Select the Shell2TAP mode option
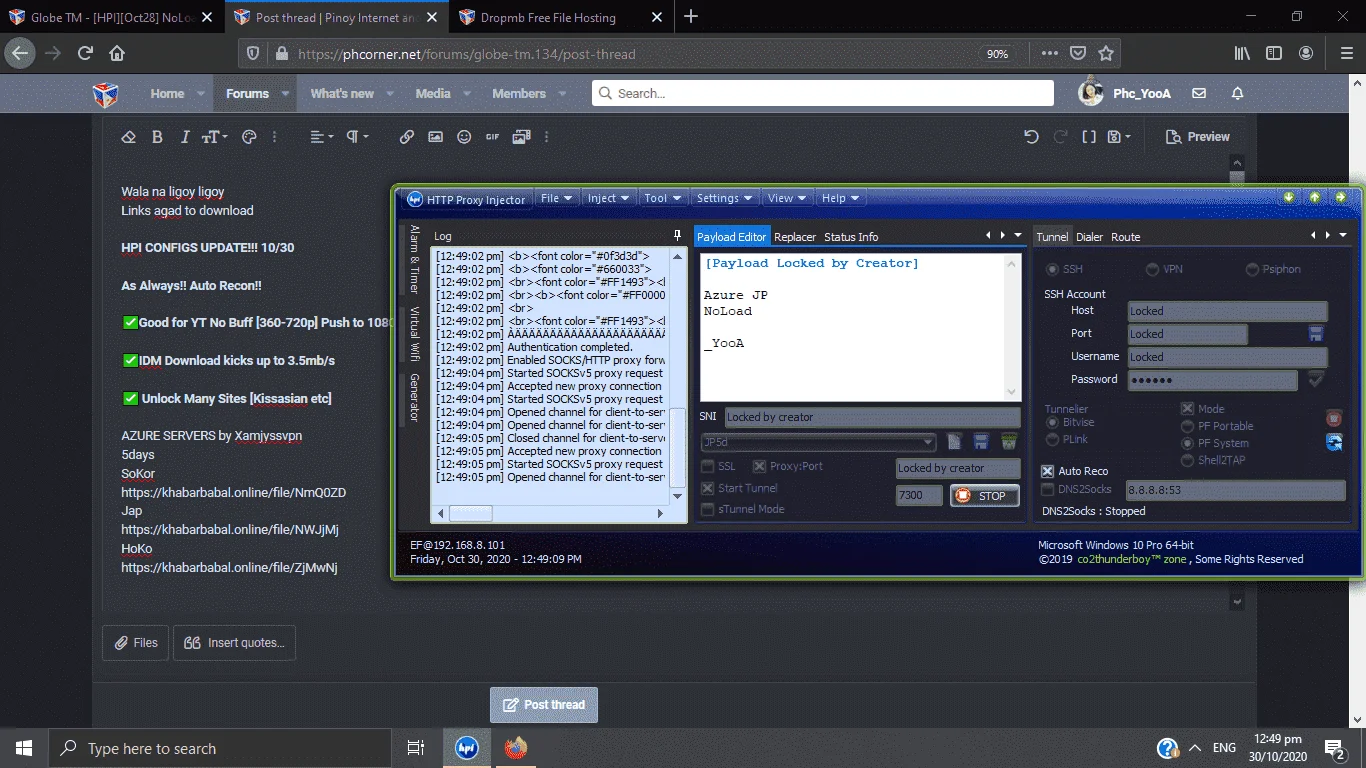1366x768 pixels. (x=1188, y=460)
